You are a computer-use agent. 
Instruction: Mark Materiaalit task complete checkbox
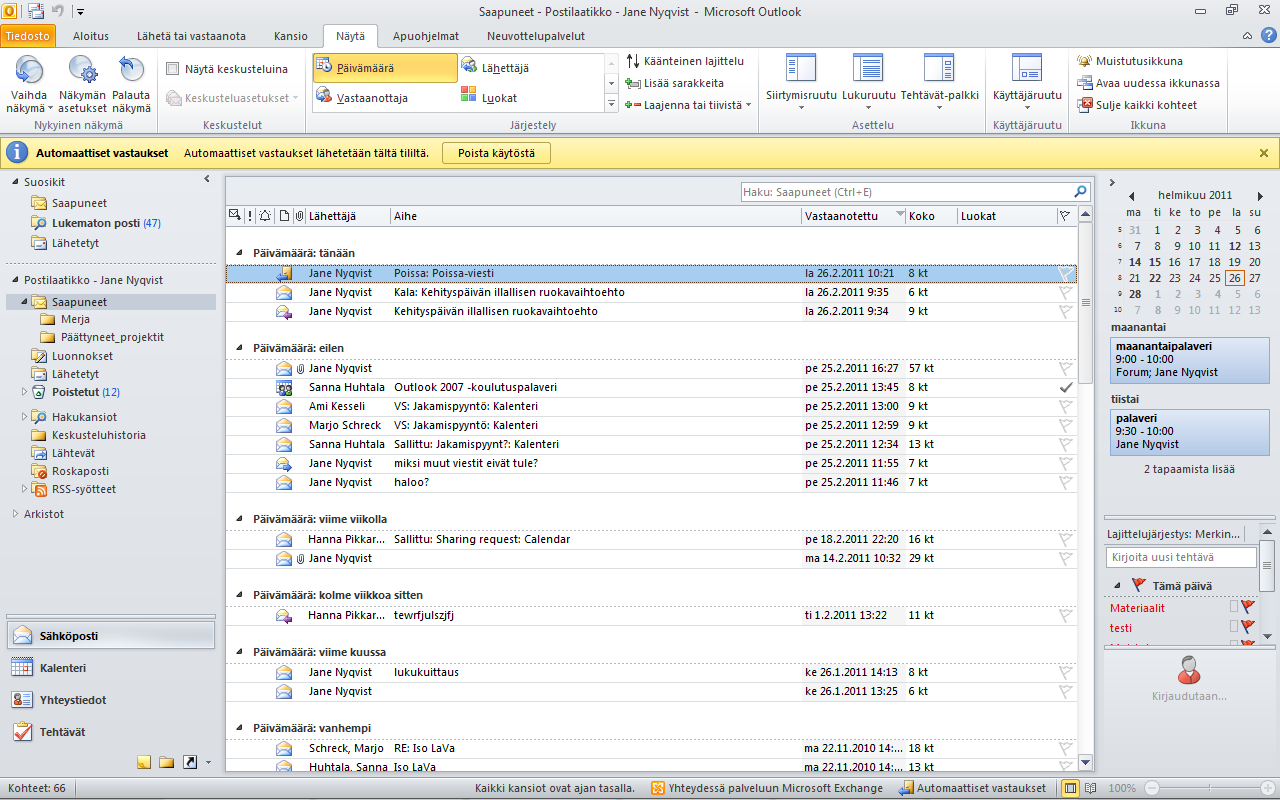[1234, 607]
